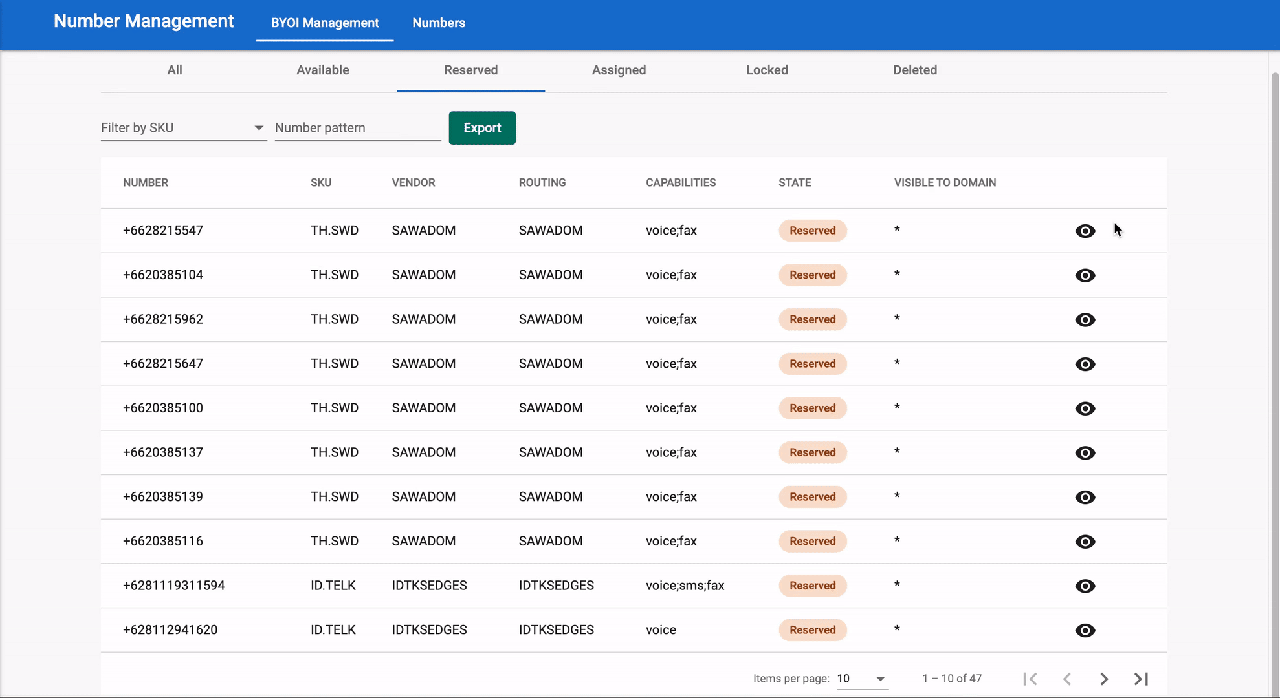Open the Filter by SKU dropdown

pos(184,128)
